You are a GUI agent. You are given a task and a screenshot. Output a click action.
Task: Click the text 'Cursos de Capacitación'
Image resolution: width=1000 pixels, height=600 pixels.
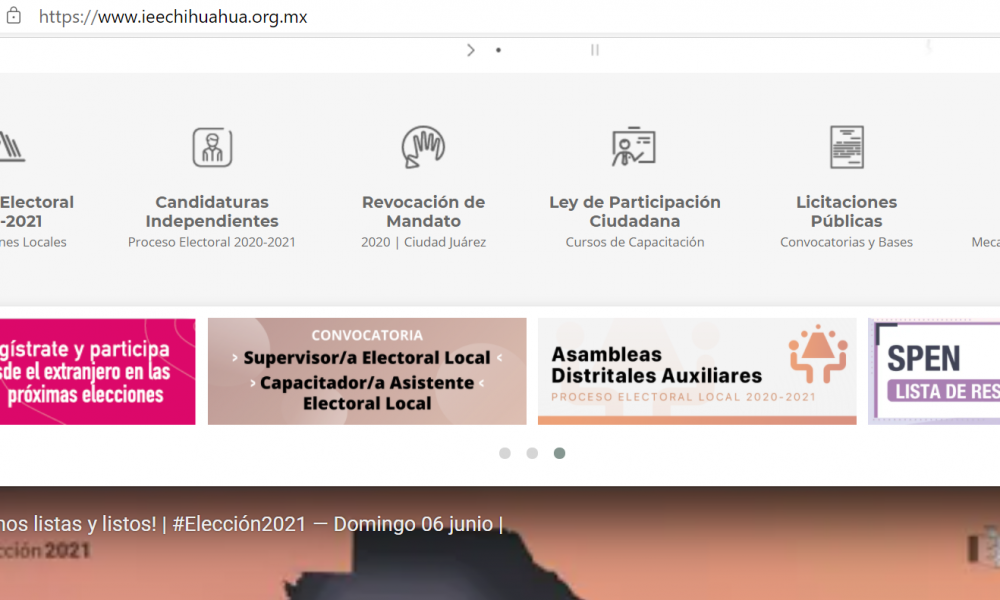coord(635,242)
